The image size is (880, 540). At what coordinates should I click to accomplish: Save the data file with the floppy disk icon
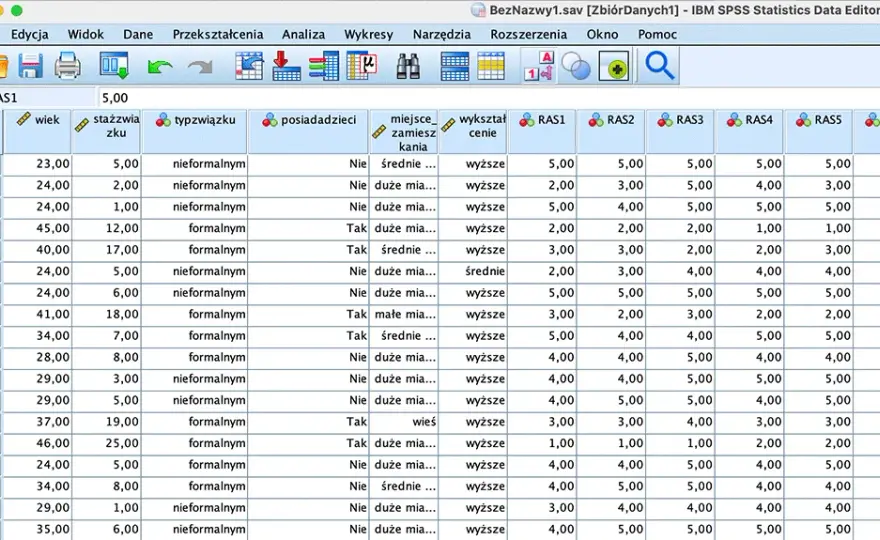click(31, 66)
